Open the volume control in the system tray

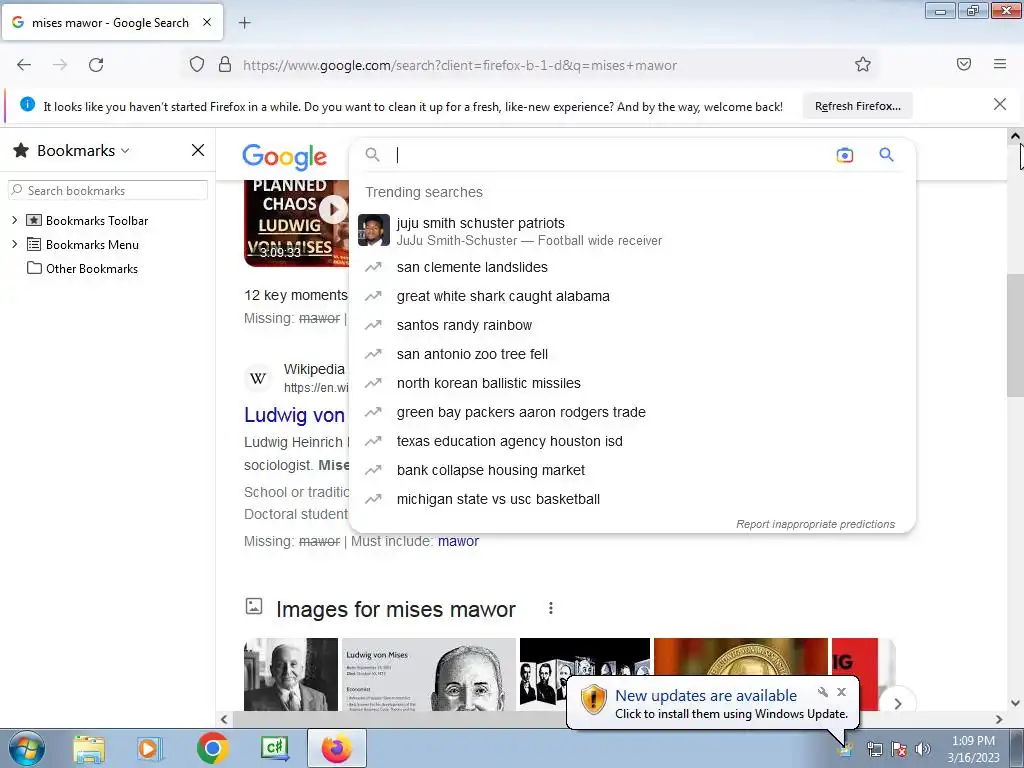(x=923, y=748)
